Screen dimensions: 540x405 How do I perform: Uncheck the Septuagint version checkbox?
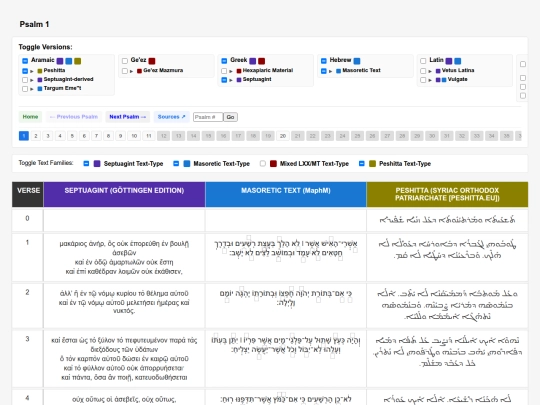[224, 80]
